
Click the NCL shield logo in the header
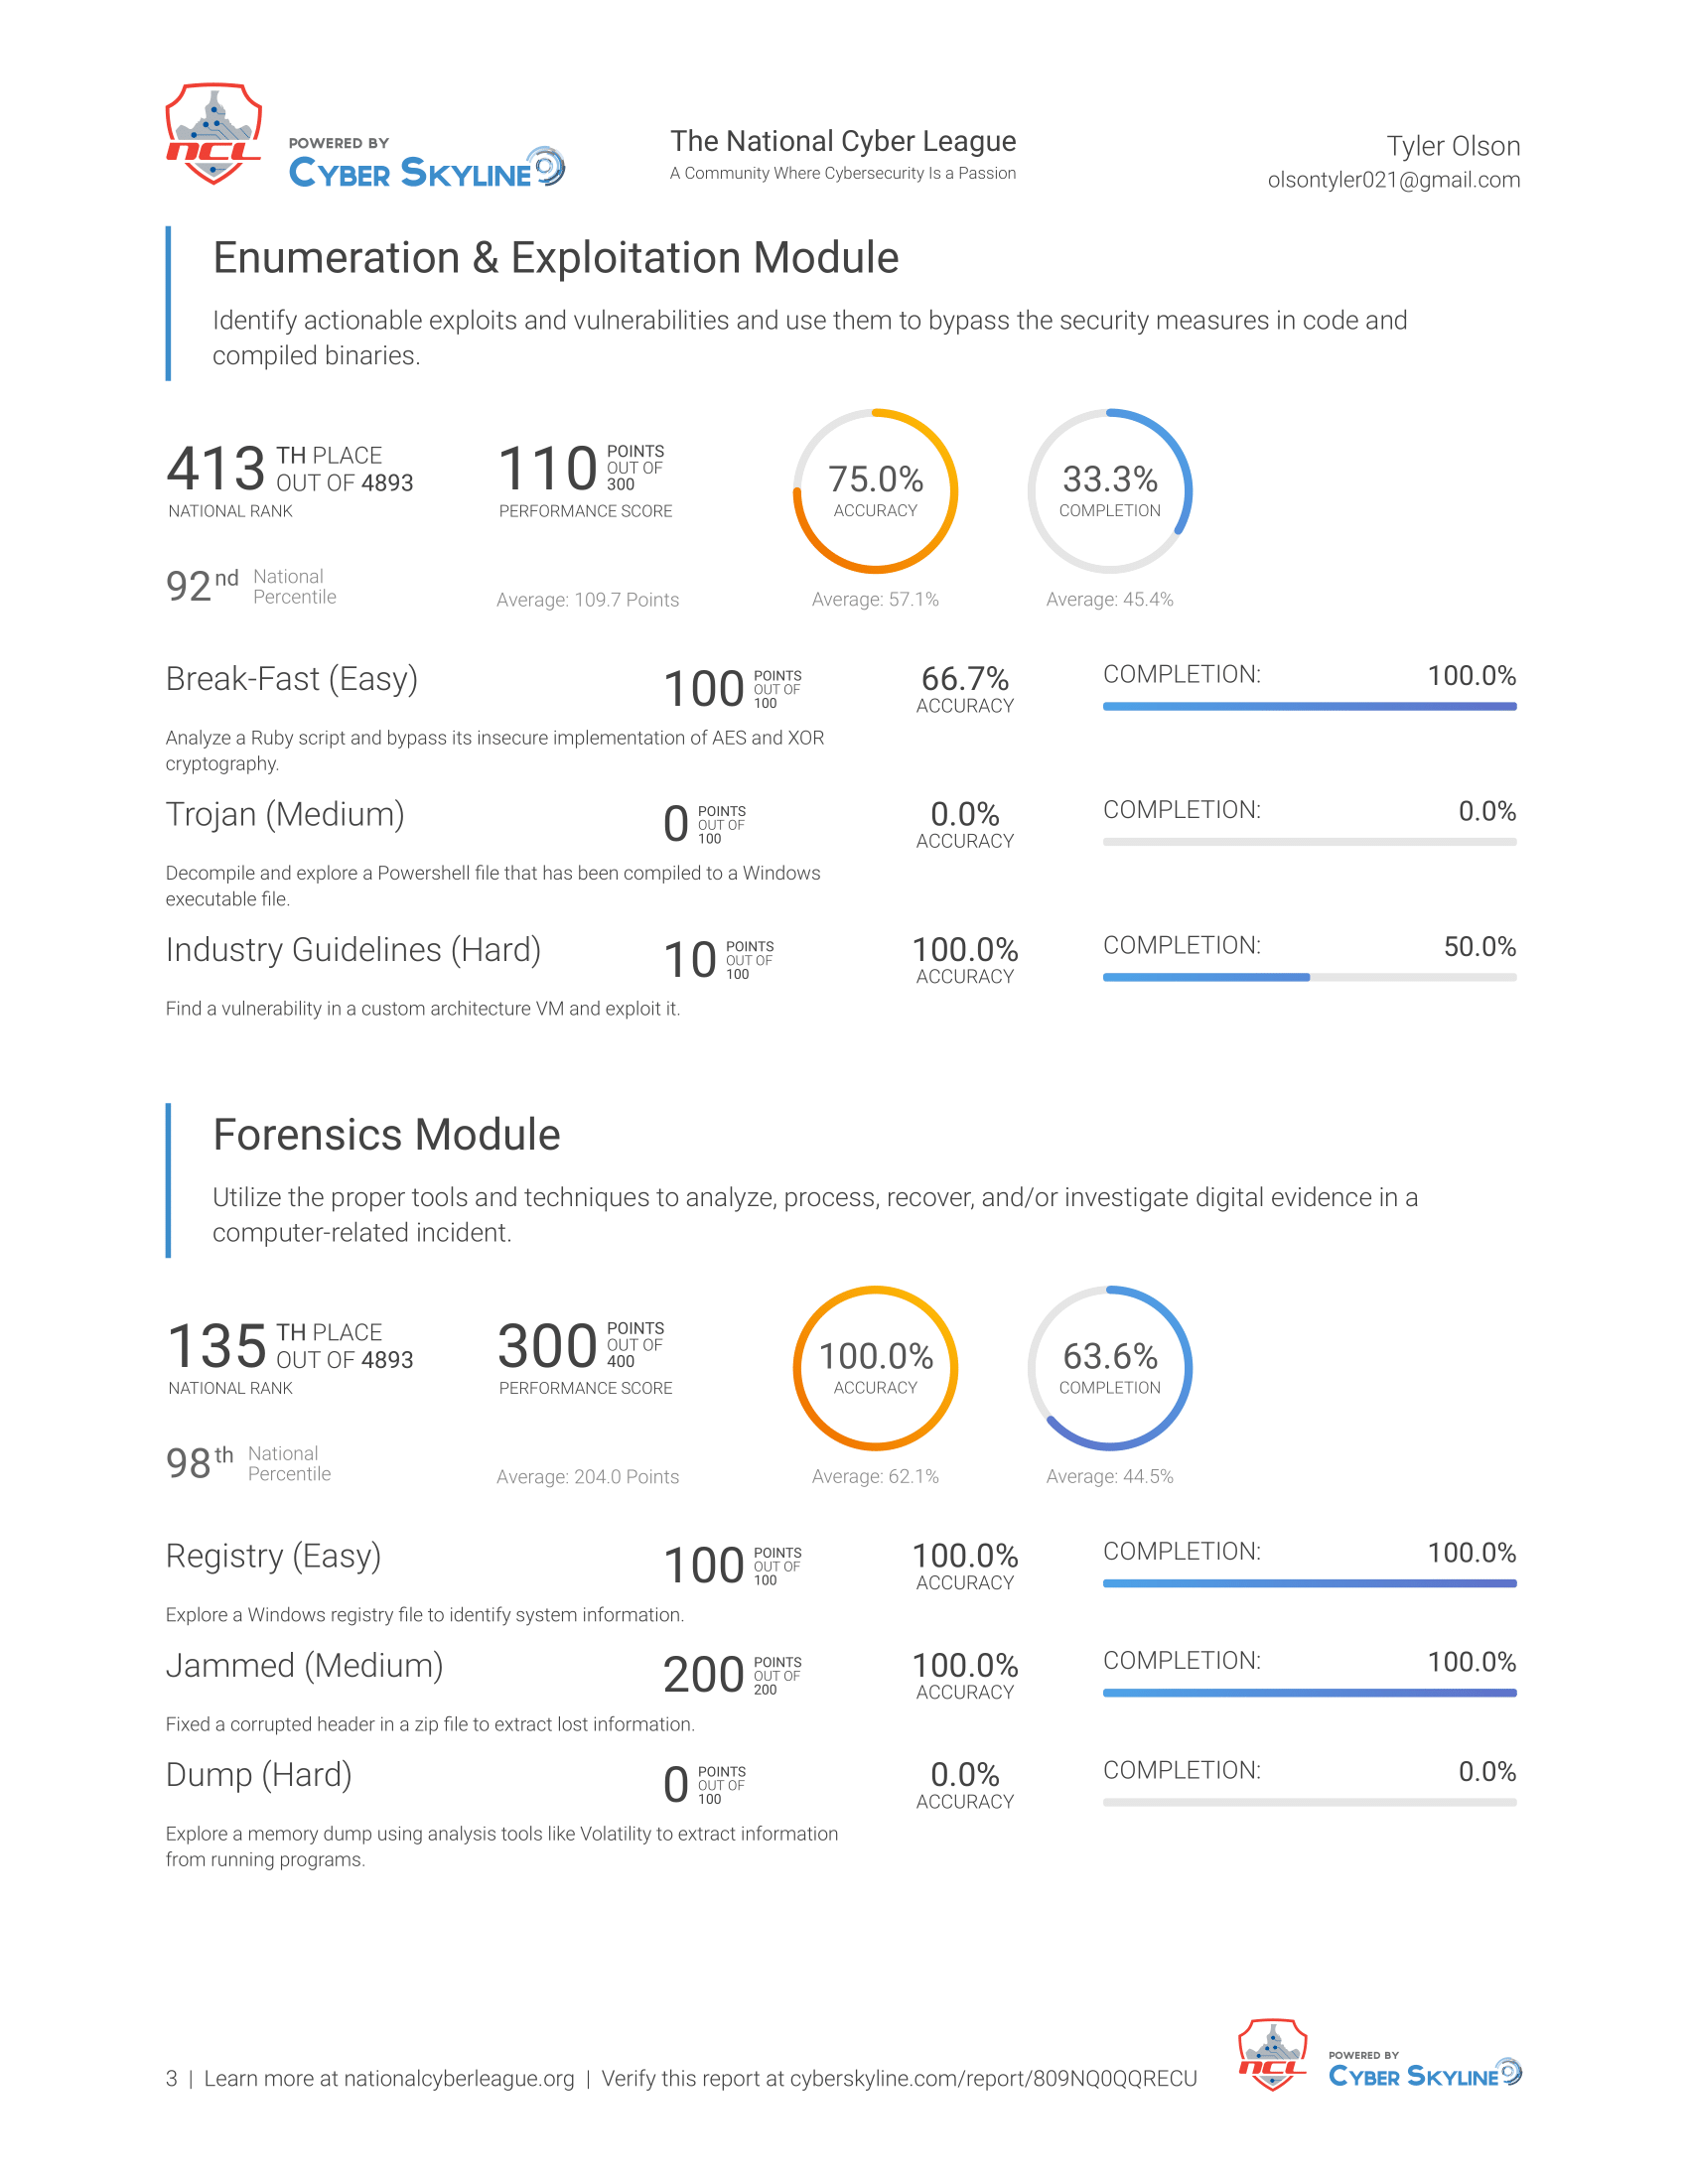[213, 134]
